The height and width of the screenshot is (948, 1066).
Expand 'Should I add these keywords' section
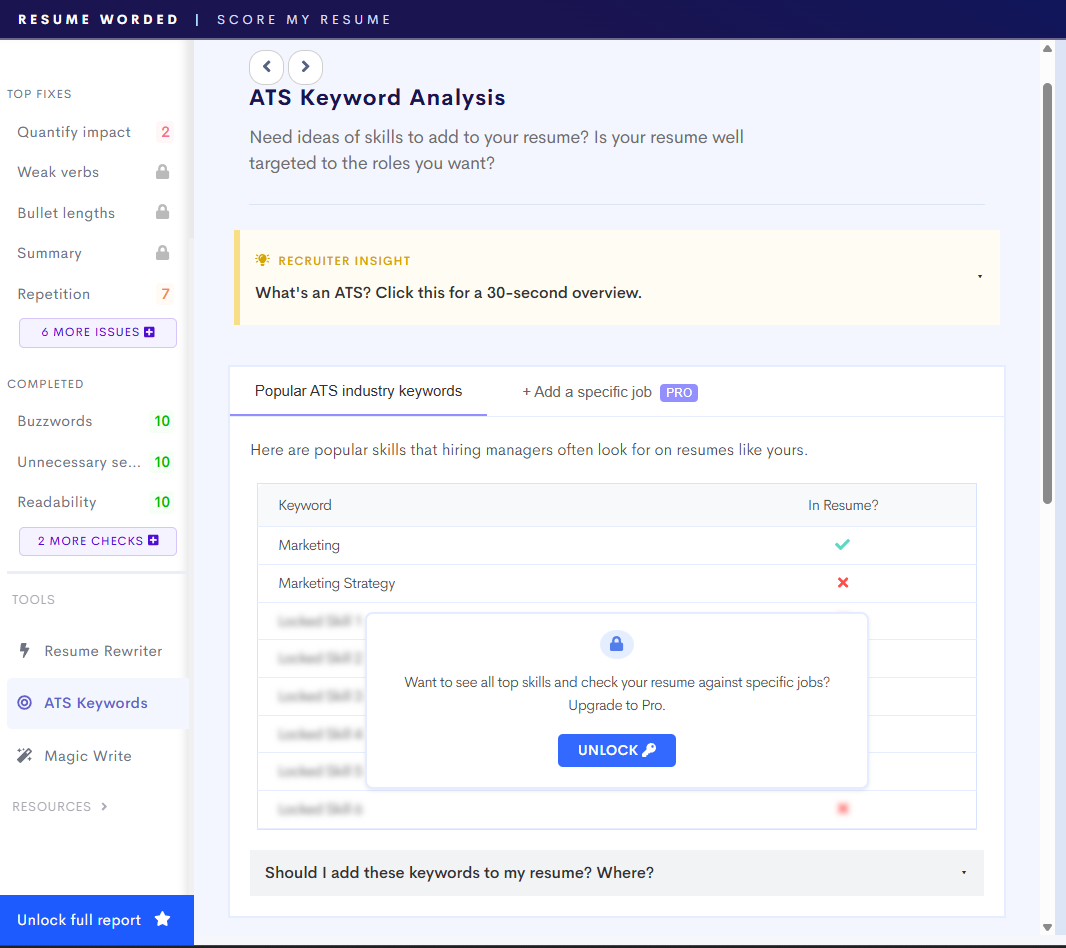pyautogui.click(x=617, y=873)
